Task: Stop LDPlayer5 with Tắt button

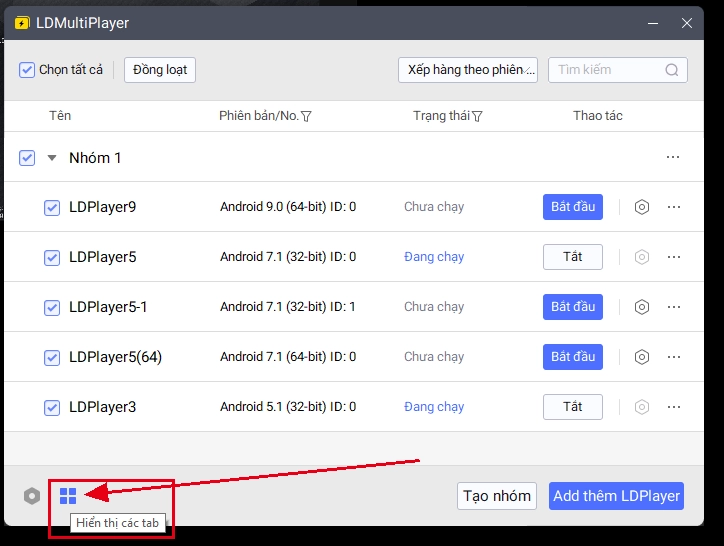Action: pos(573,257)
